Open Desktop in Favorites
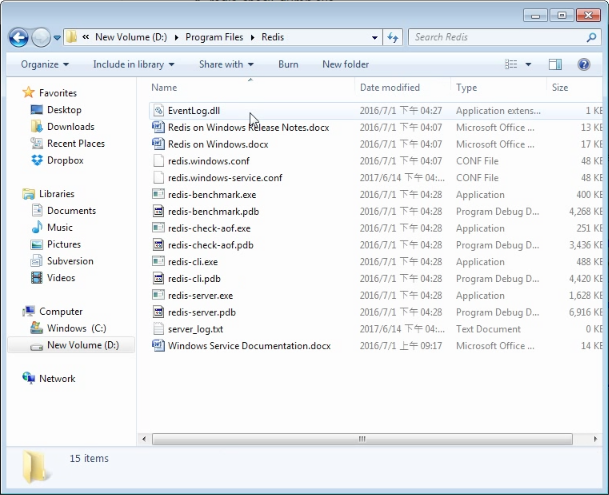The width and height of the screenshot is (609, 495). pos(64,110)
